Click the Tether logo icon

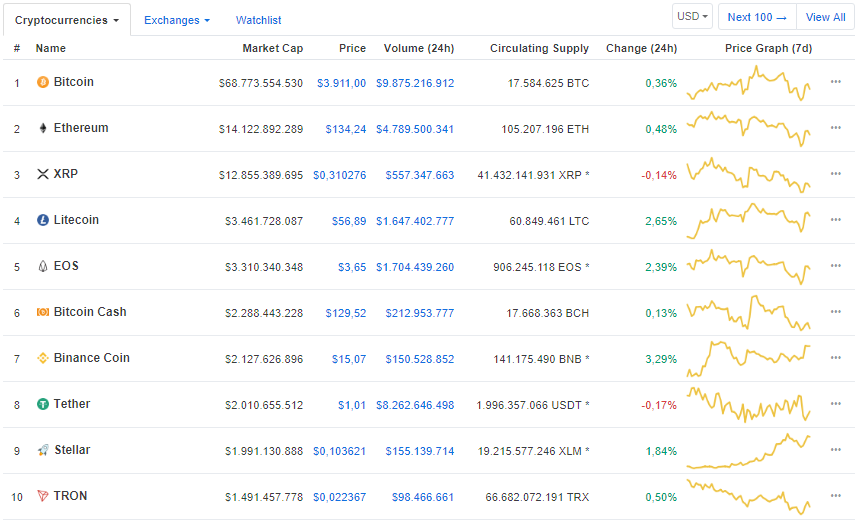click(x=43, y=404)
